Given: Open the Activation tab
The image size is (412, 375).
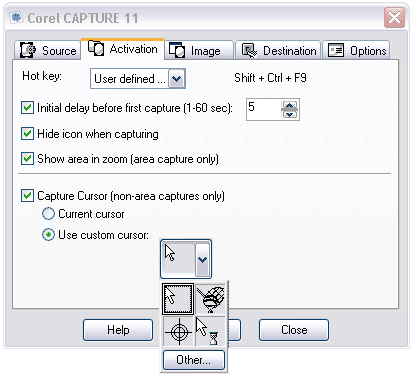Looking at the screenshot, I should tap(123, 49).
